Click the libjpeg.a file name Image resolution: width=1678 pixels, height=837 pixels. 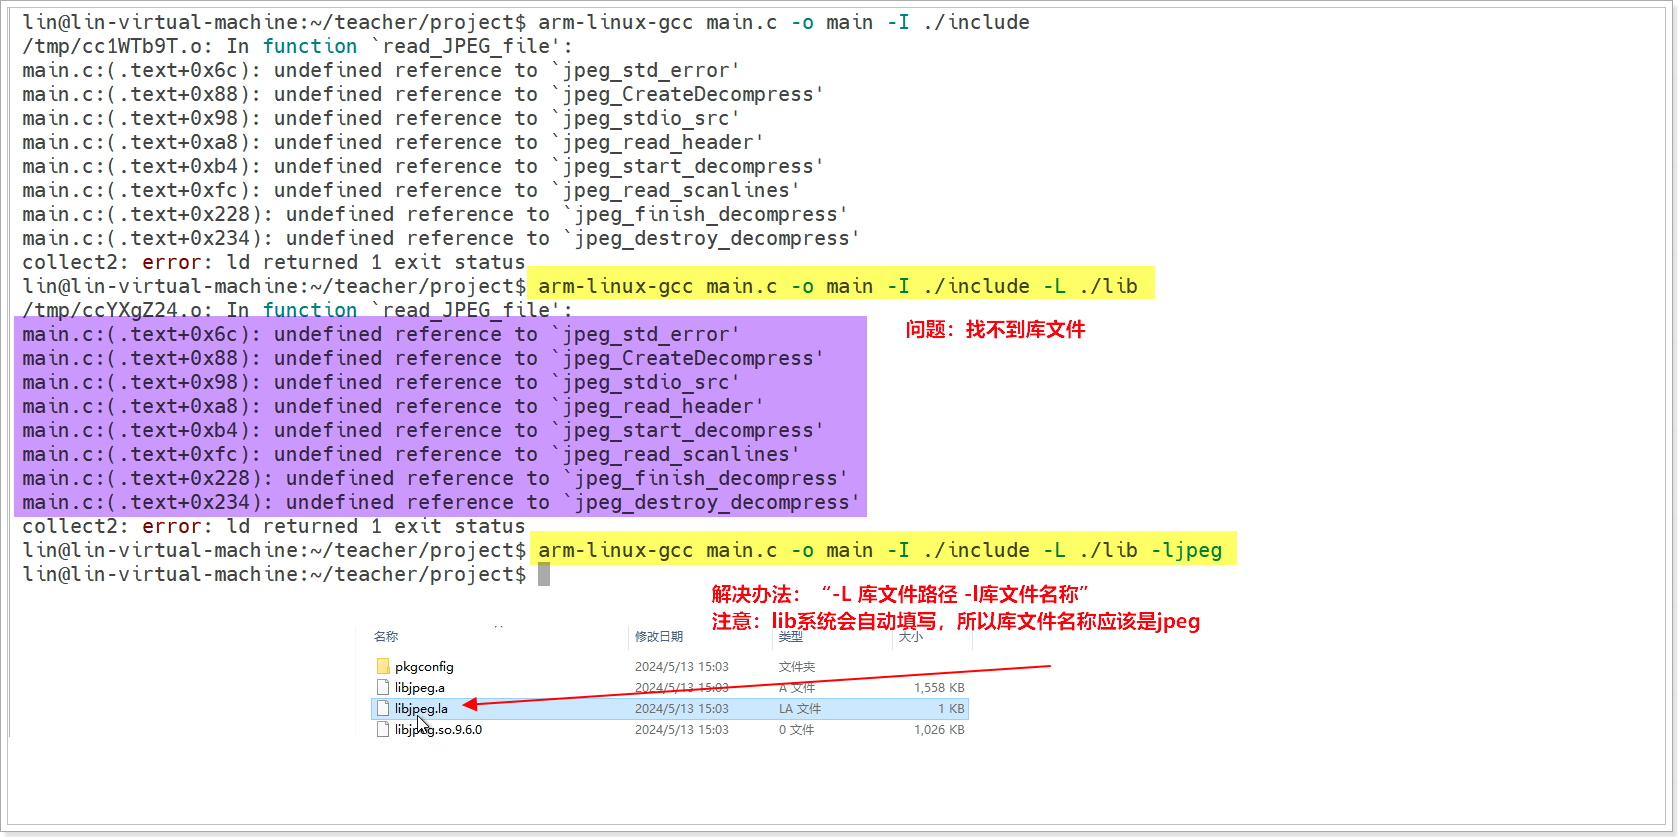pyautogui.click(x=420, y=687)
